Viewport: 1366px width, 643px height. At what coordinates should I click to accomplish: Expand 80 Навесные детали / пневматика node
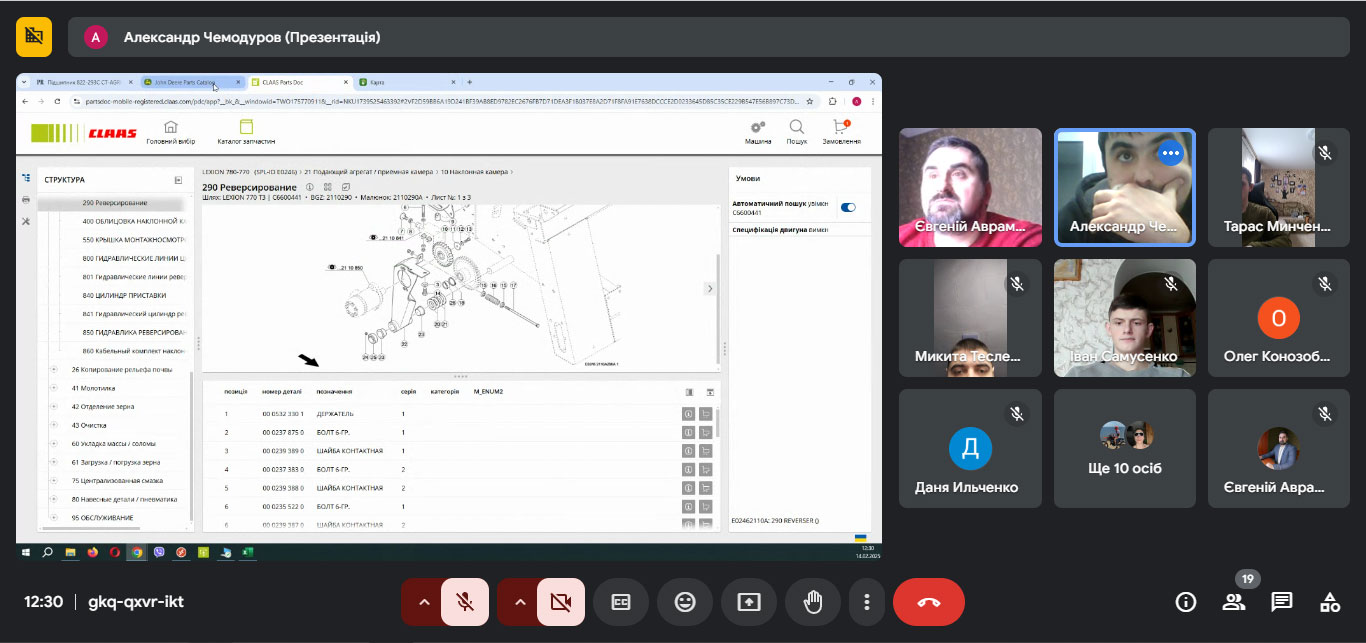(53, 499)
